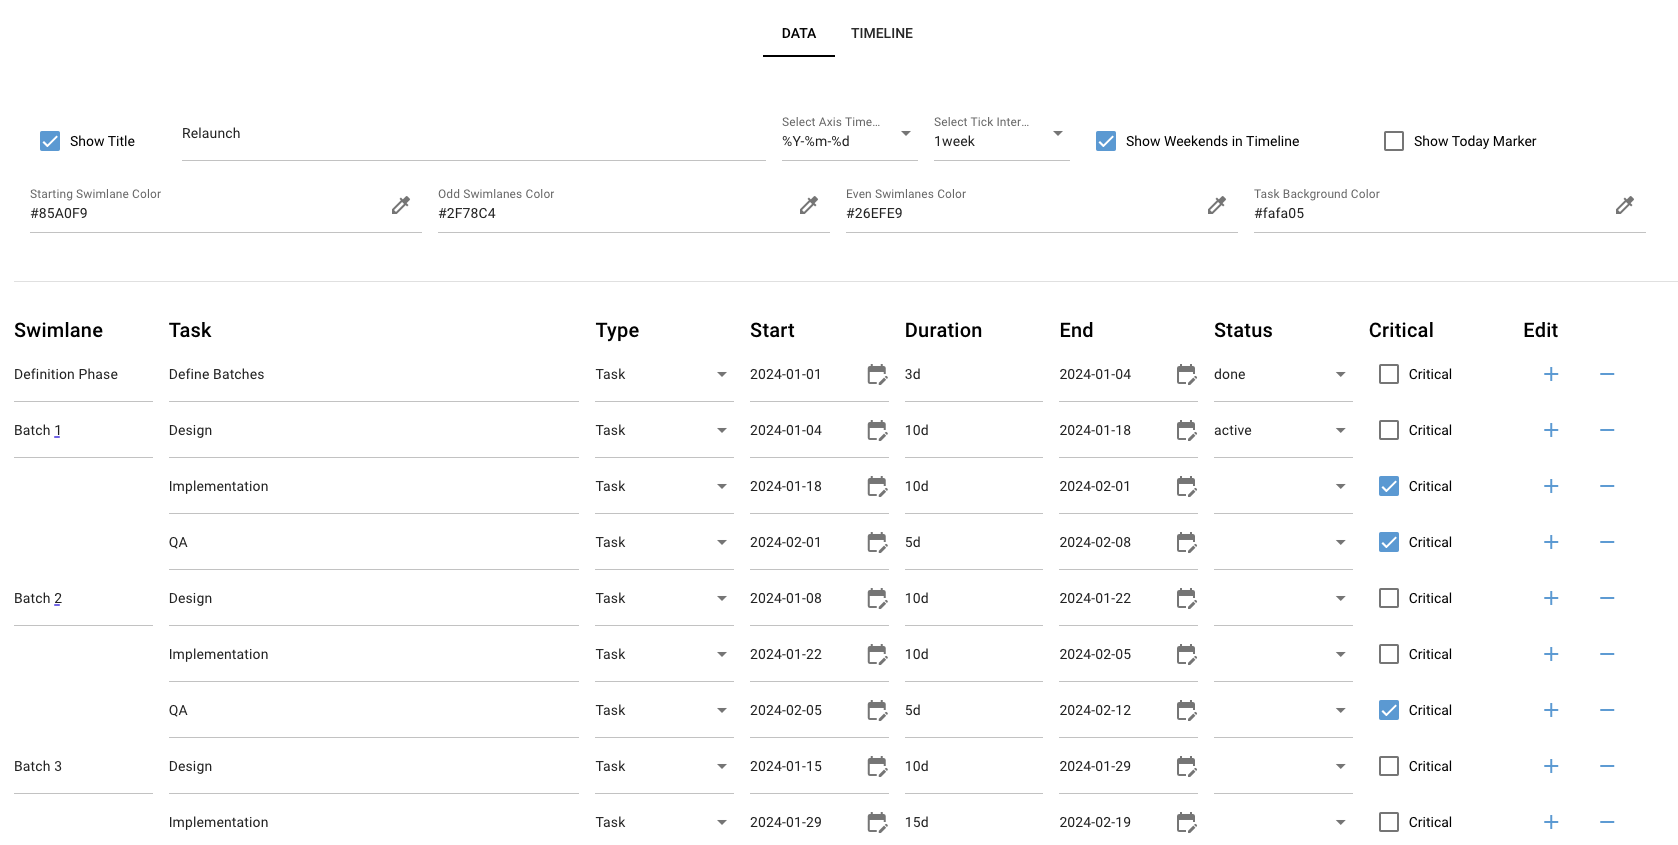Screen dimensions: 1678x845
Task: Open start date calendar showing 2024-01-29
Action: coord(877,823)
